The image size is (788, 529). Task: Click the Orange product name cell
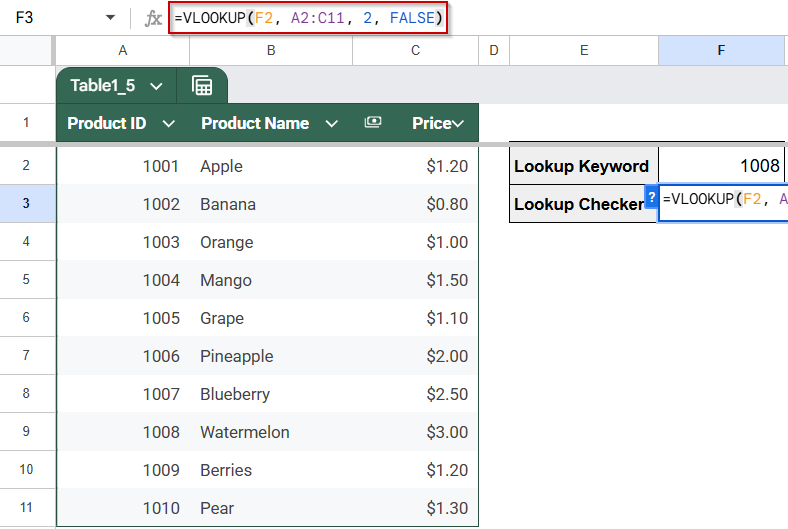(271, 242)
